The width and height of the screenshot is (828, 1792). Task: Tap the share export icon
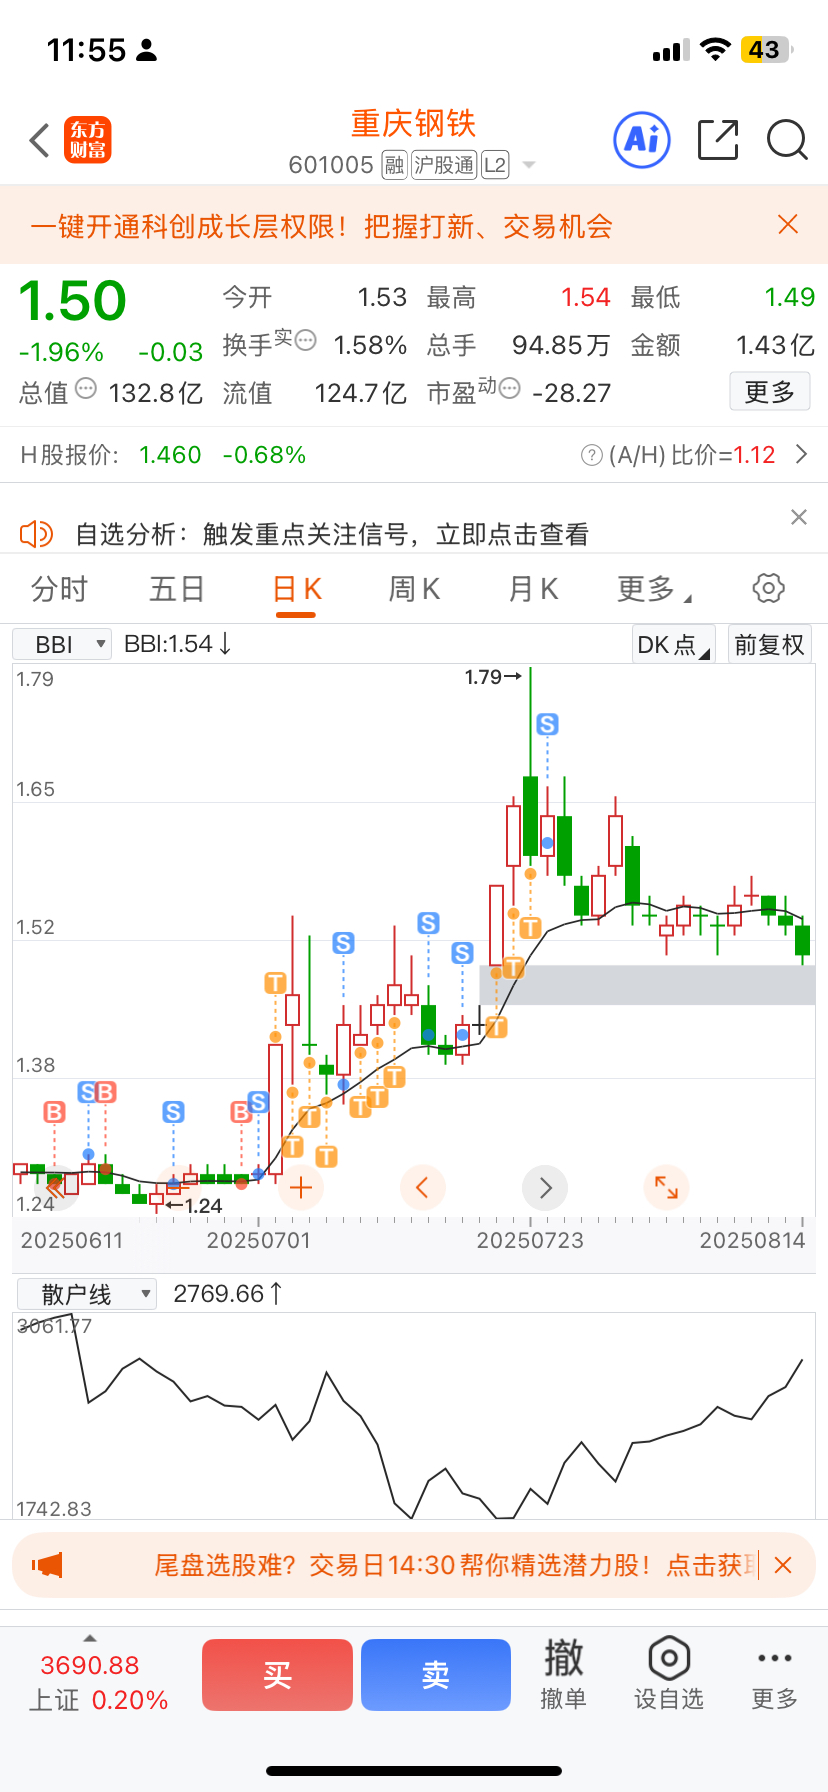[x=718, y=140]
